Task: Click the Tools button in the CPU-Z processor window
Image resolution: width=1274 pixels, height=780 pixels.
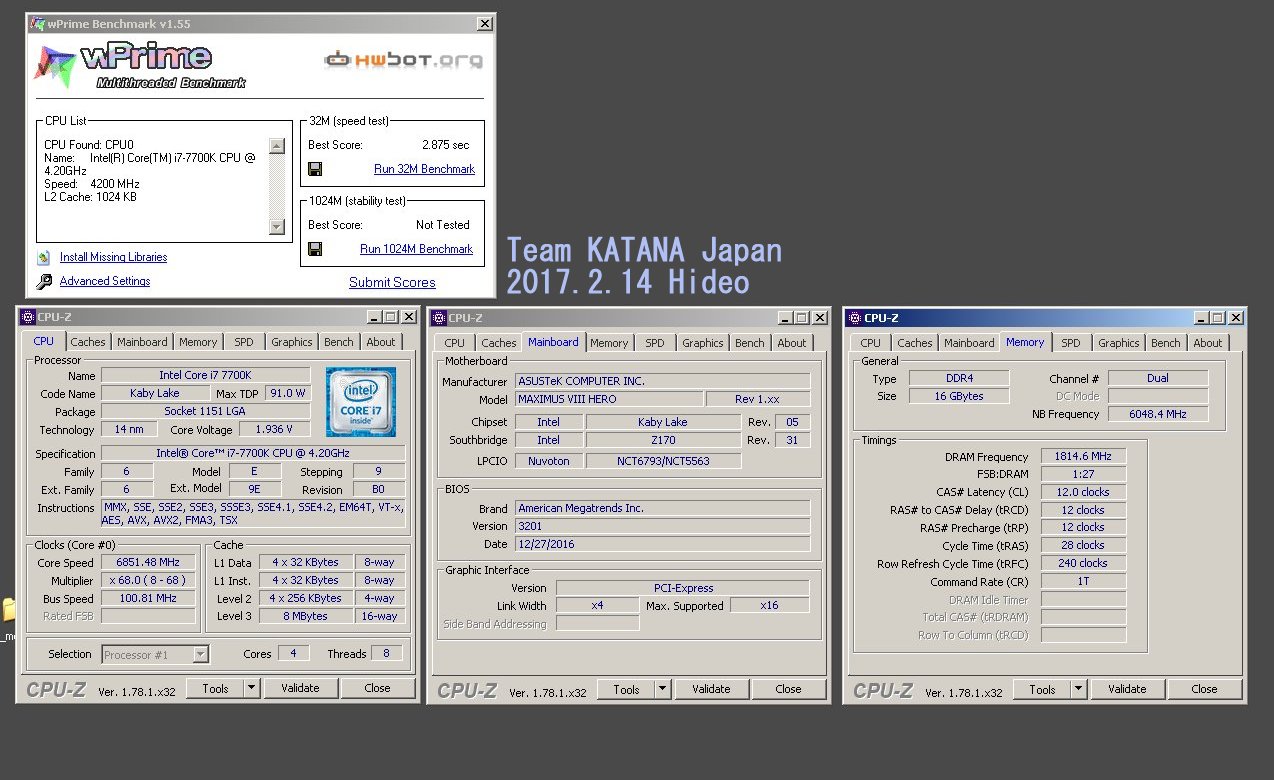Action: (x=215, y=688)
